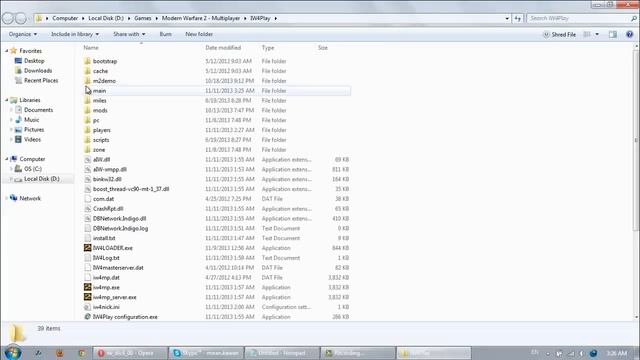Click the Local Disk (D:) breadcrumb
The height and width of the screenshot is (360, 640).
tap(106, 18)
